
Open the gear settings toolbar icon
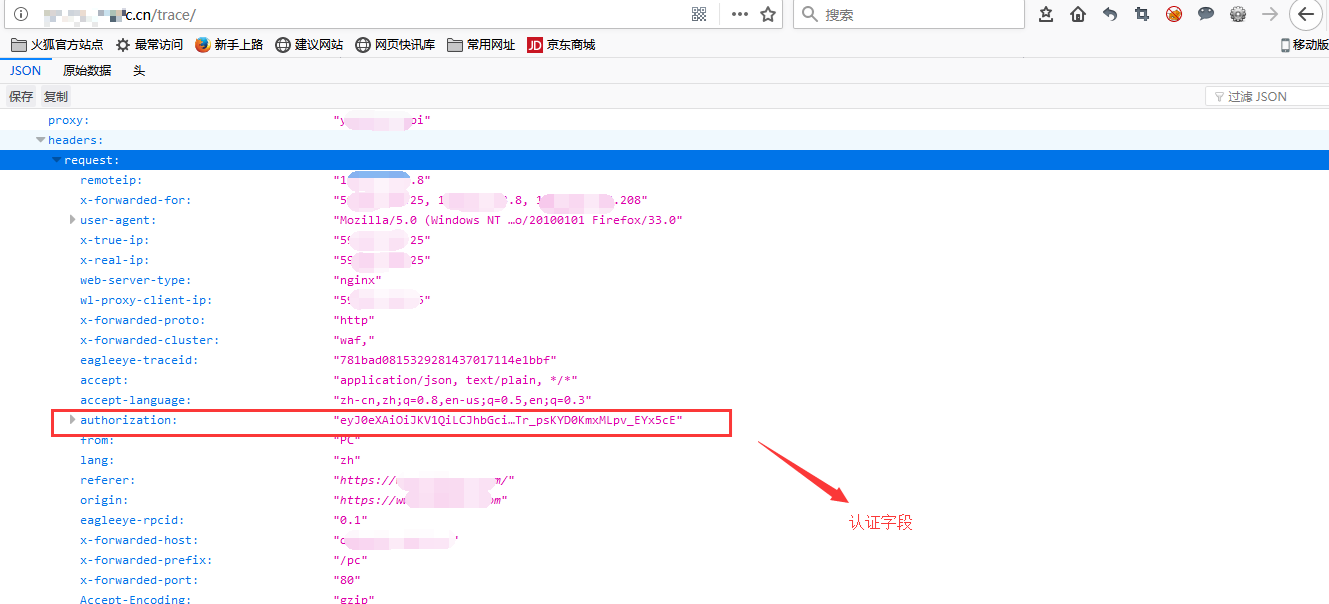click(x=1238, y=14)
